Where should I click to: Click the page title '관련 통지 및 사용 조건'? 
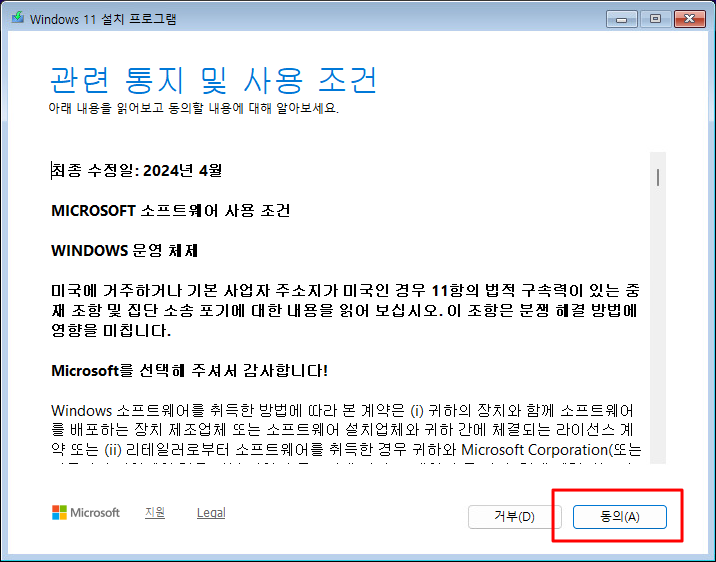(213, 79)
